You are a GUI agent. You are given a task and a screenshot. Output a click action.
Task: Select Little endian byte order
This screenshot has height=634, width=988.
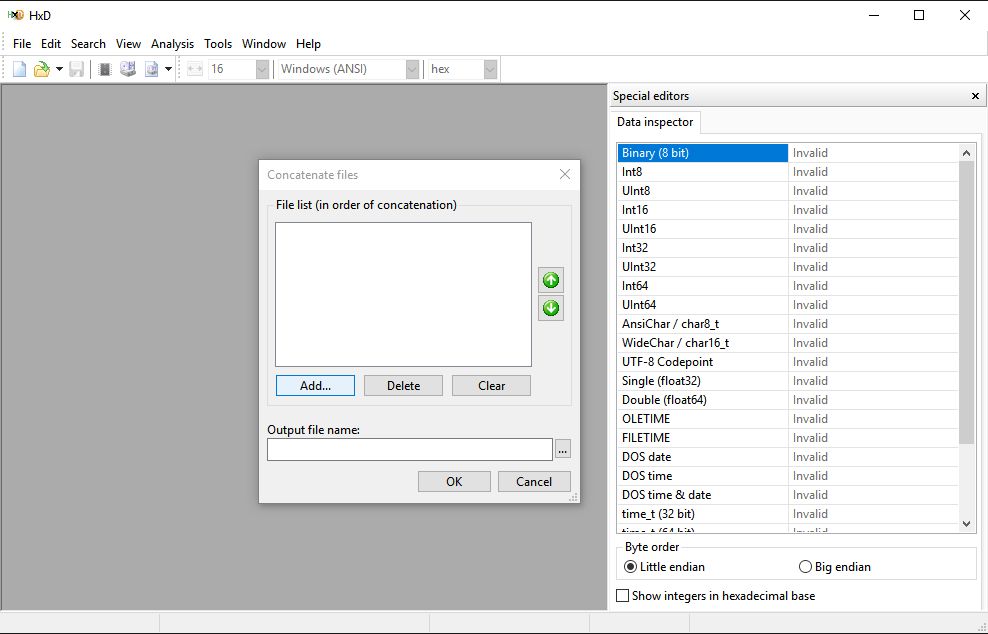pyautogui.click(x=630, y=567)
